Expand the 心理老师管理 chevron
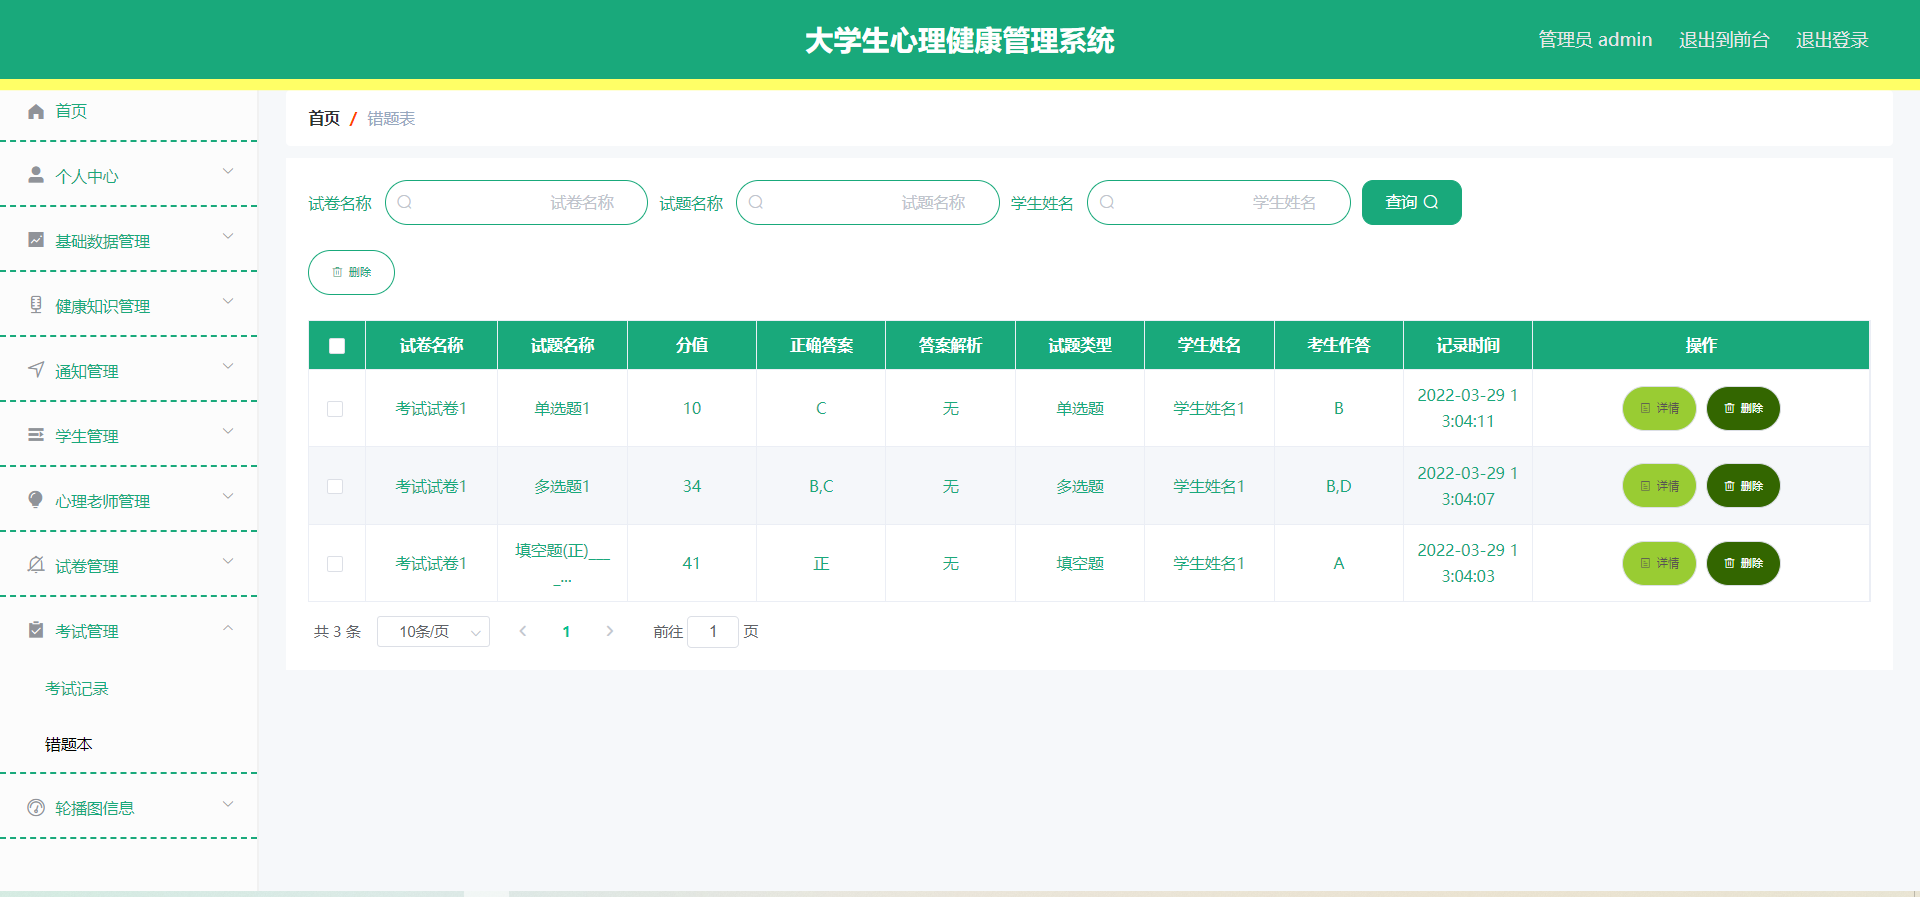The height and width of the screenshot is (897, 1920). 228,497
